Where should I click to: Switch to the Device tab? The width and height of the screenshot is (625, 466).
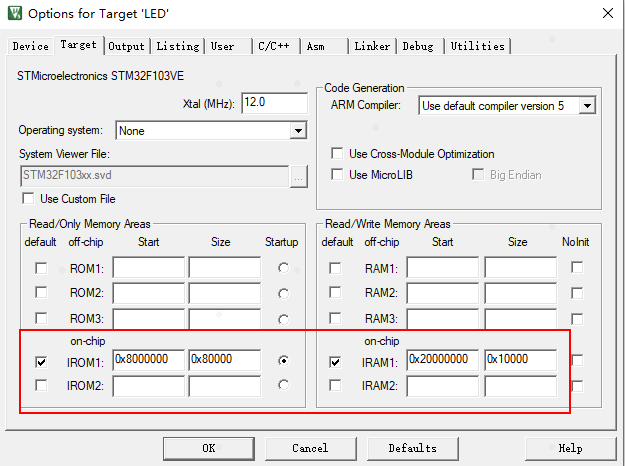tap(30, 46)
